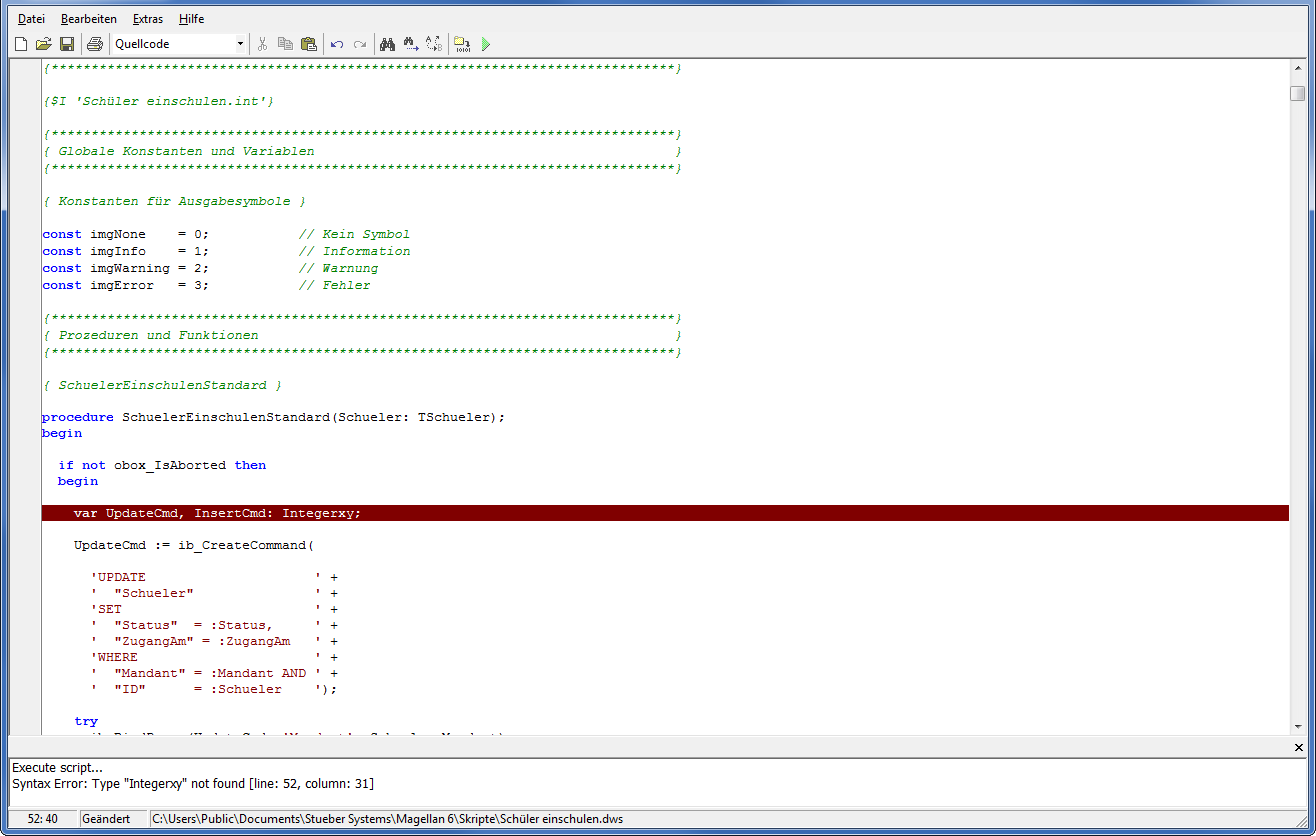This screenshot has height=836, width=1316.
Task: Create a new script file
Action: click(21, 44)
